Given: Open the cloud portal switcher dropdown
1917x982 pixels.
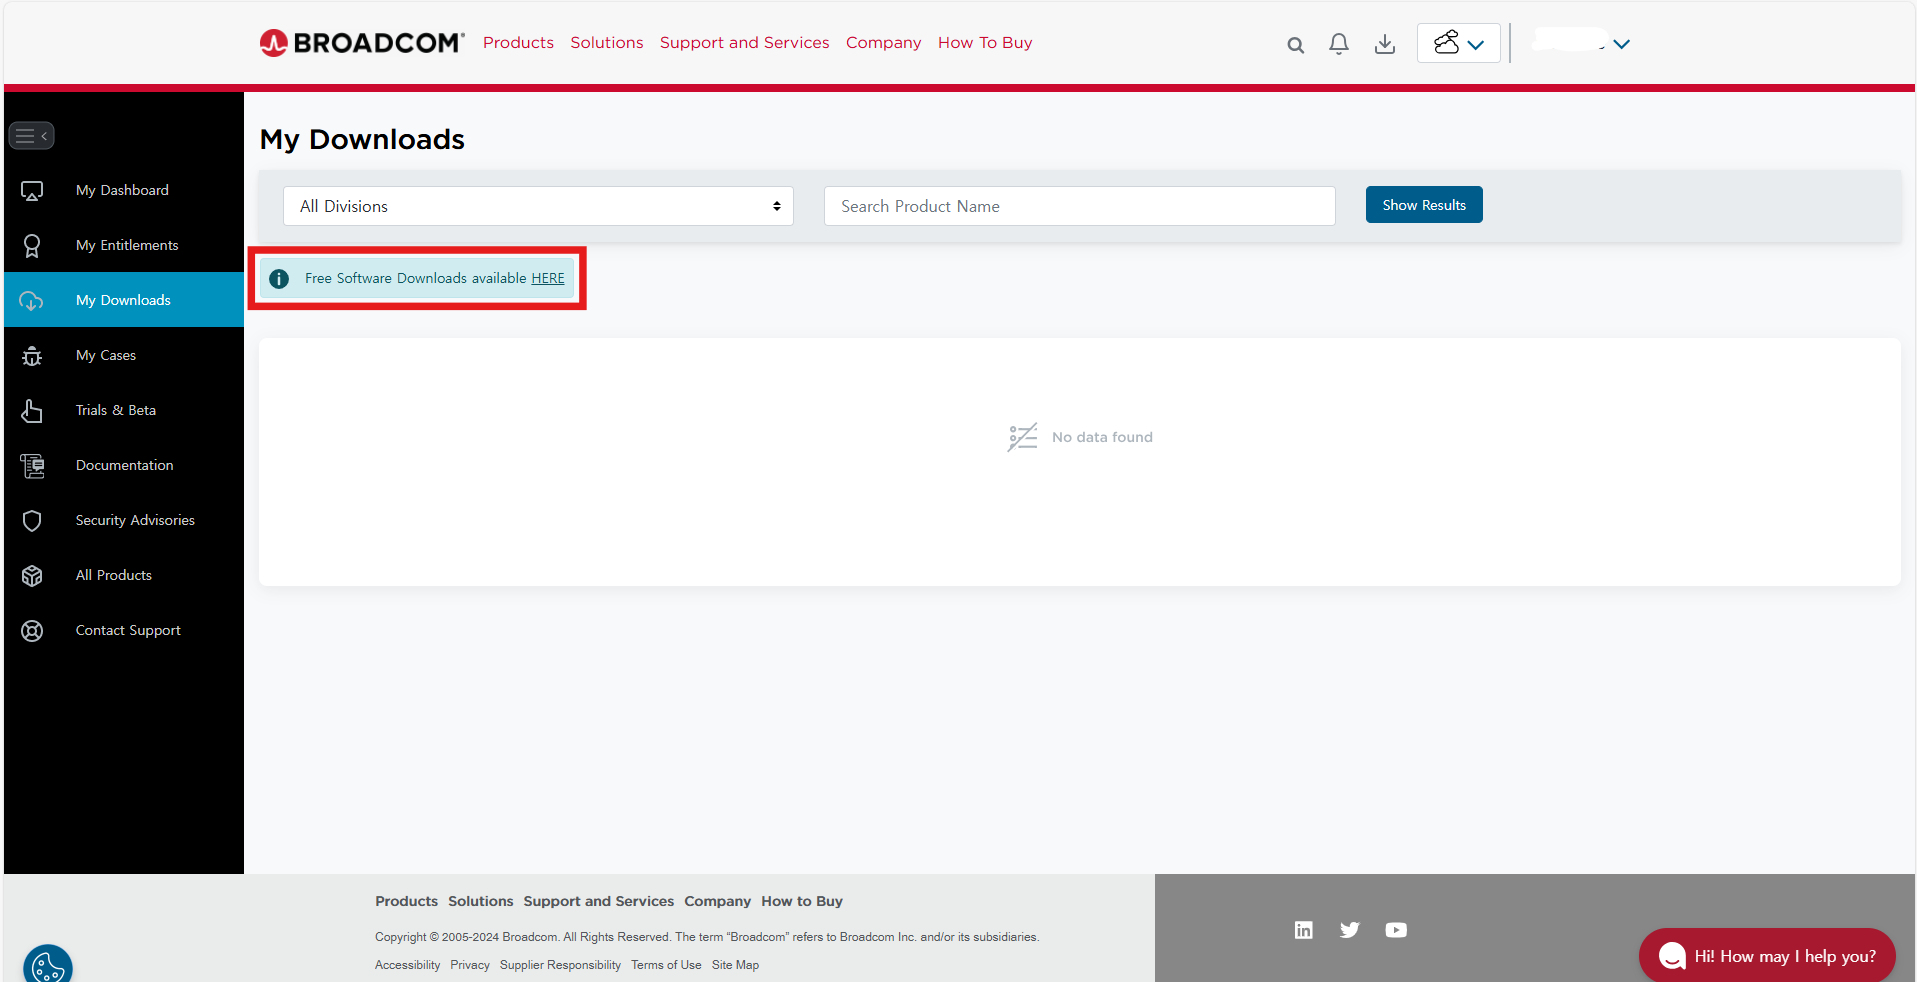Looking at the screenshot, I should (1459, 43).
